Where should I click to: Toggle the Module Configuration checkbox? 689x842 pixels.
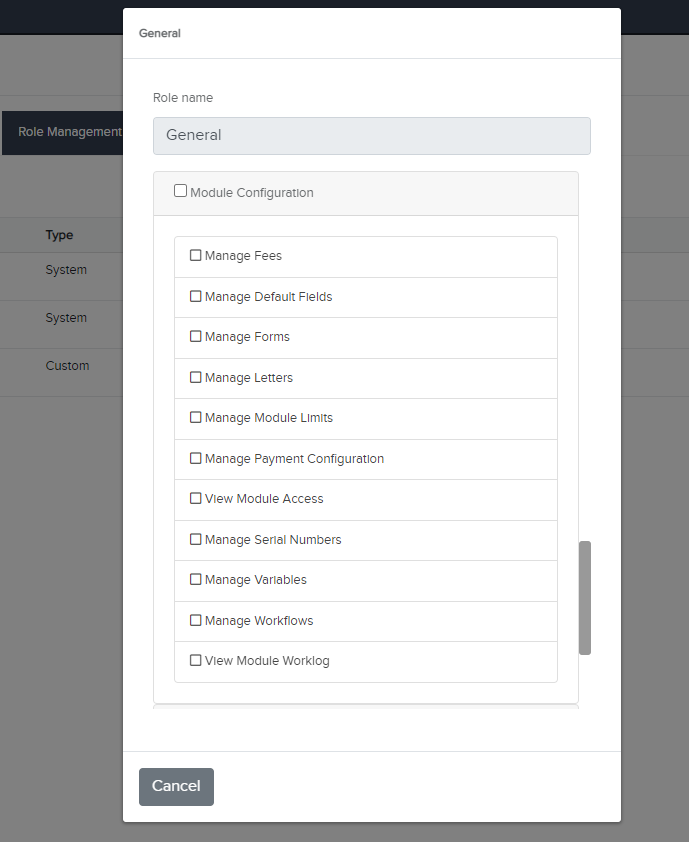(181, 191)
